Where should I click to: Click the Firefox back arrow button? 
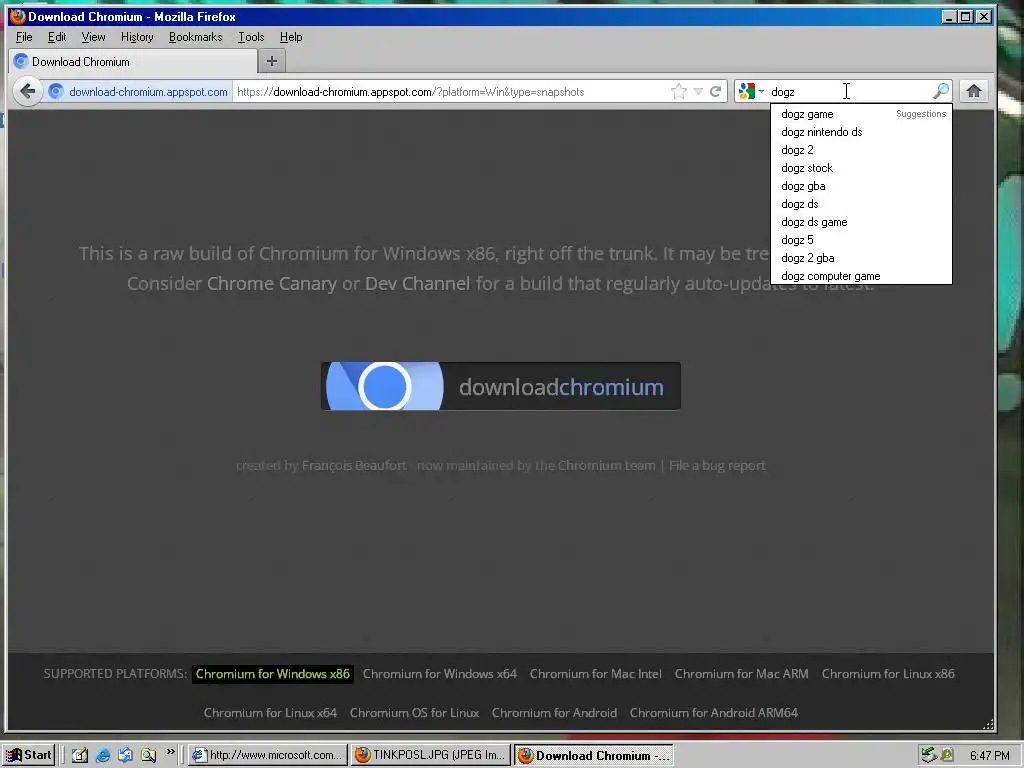pyautogui.click(x=27, y=91)
